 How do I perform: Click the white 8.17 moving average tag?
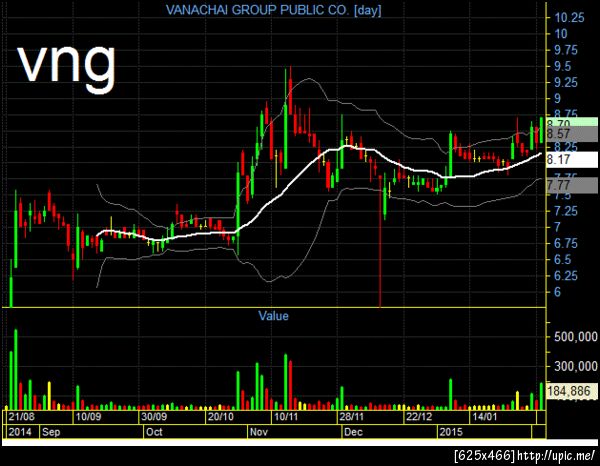[x=572, y=160]
